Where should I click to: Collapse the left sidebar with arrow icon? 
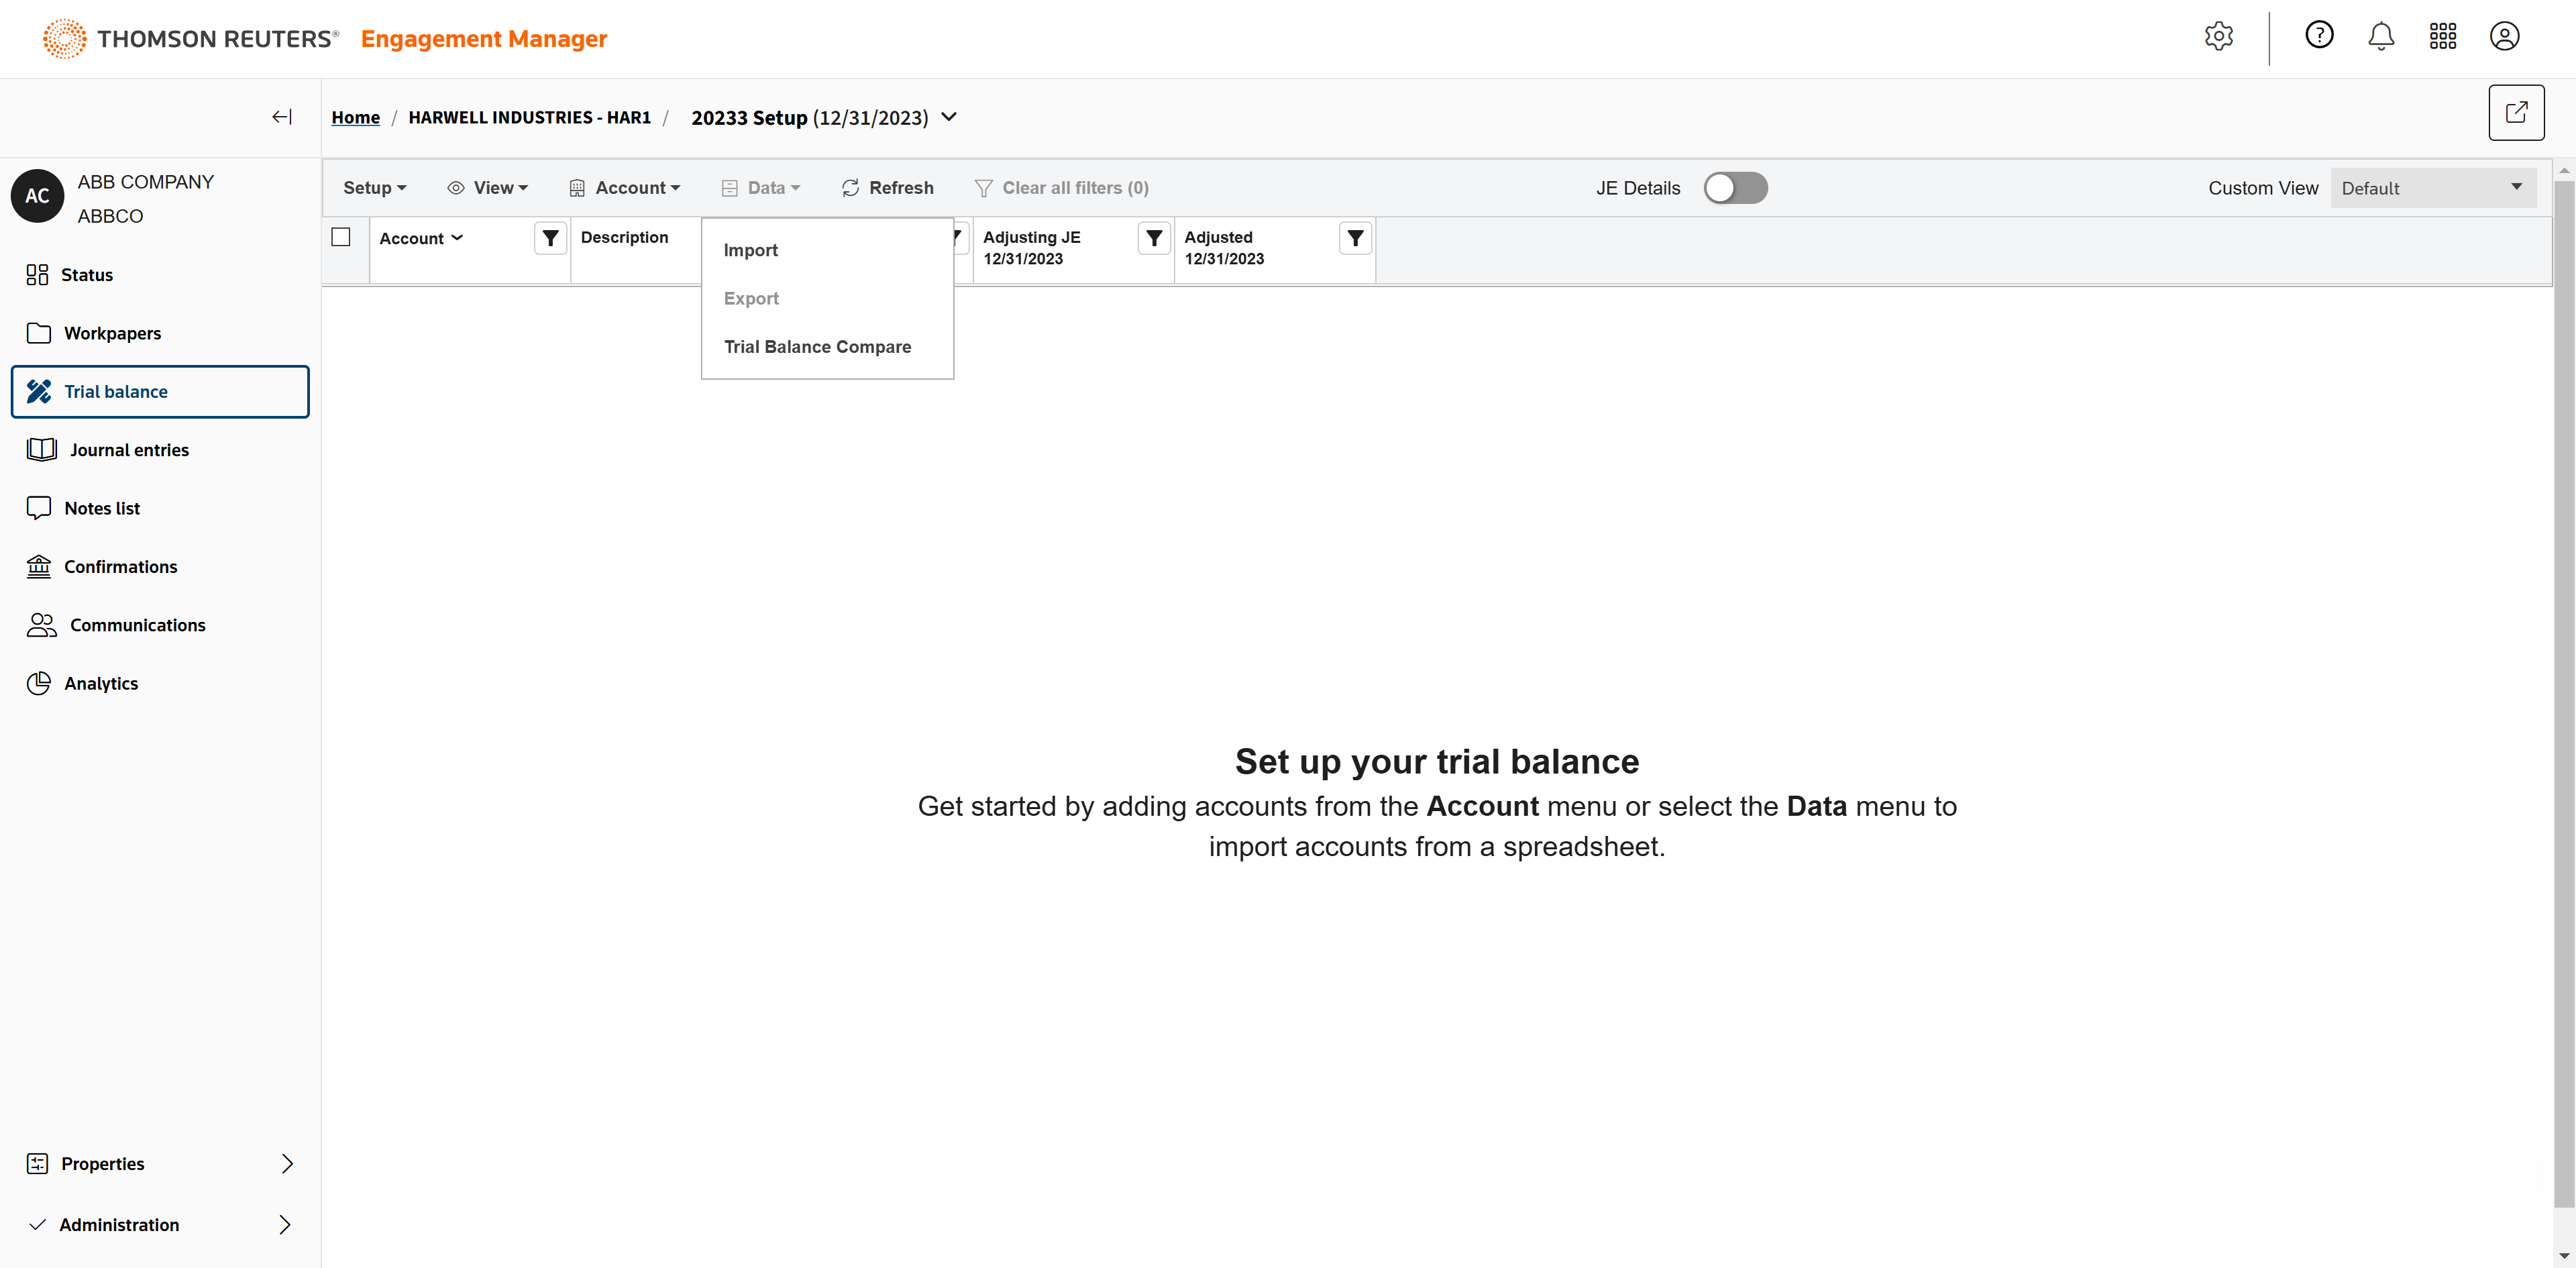pos(282,117)
